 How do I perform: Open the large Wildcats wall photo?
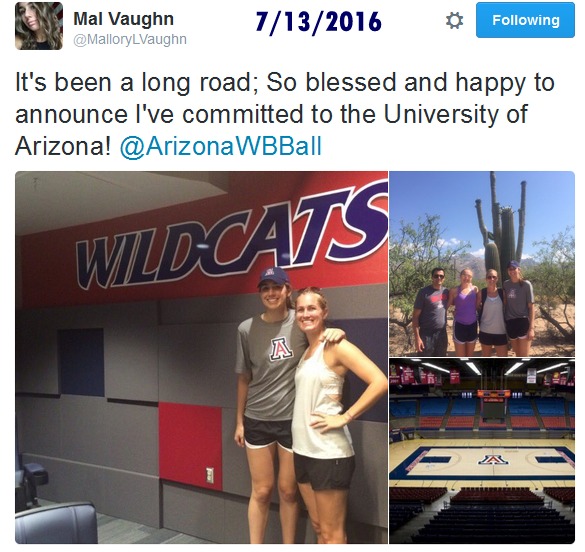coord(201,357)
